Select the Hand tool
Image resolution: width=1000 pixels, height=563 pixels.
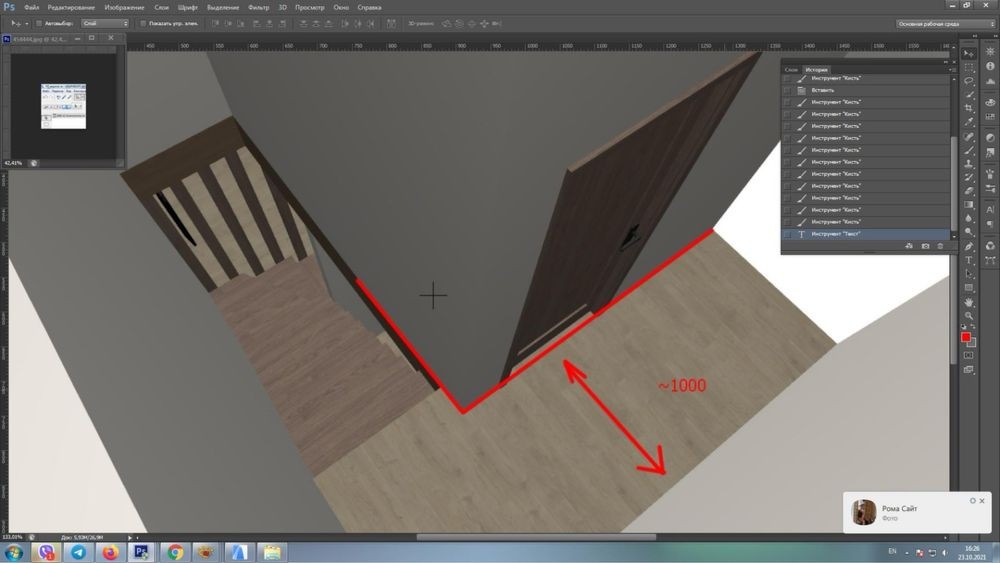pyautogui.click(x=969, y=301)
